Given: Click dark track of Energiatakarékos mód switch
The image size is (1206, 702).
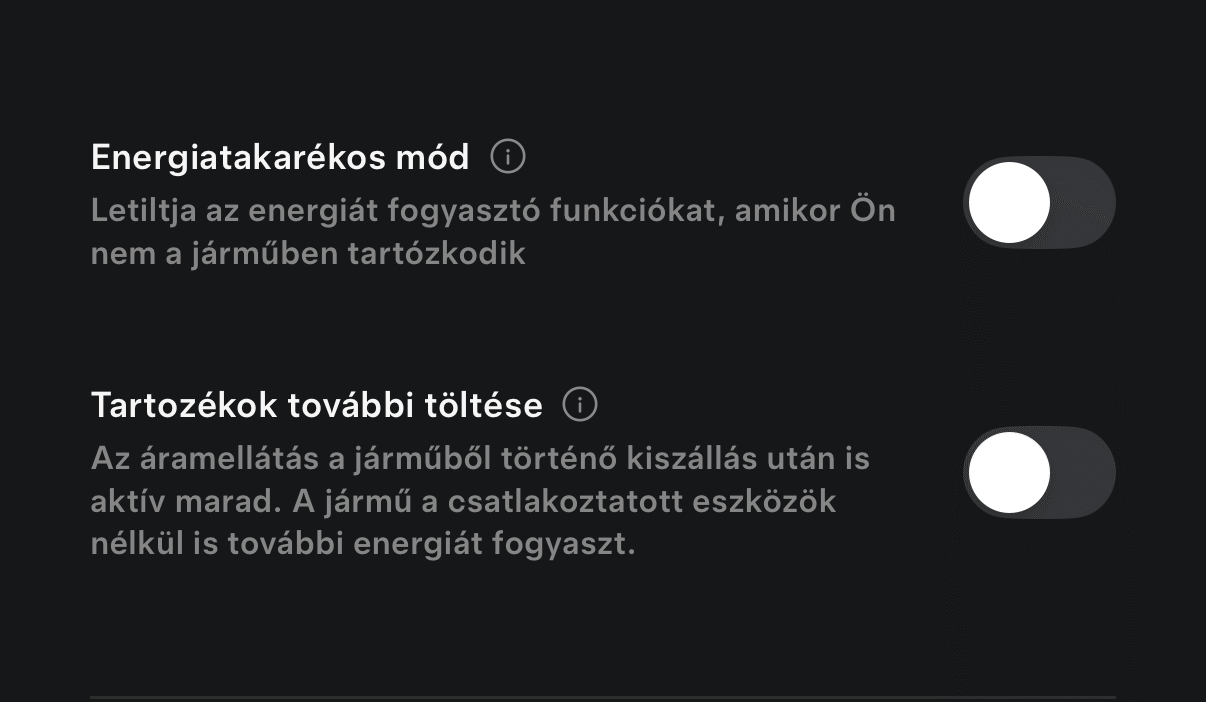Looking at the screenshot, I should pyautogui.click(x=1084, y=203).
